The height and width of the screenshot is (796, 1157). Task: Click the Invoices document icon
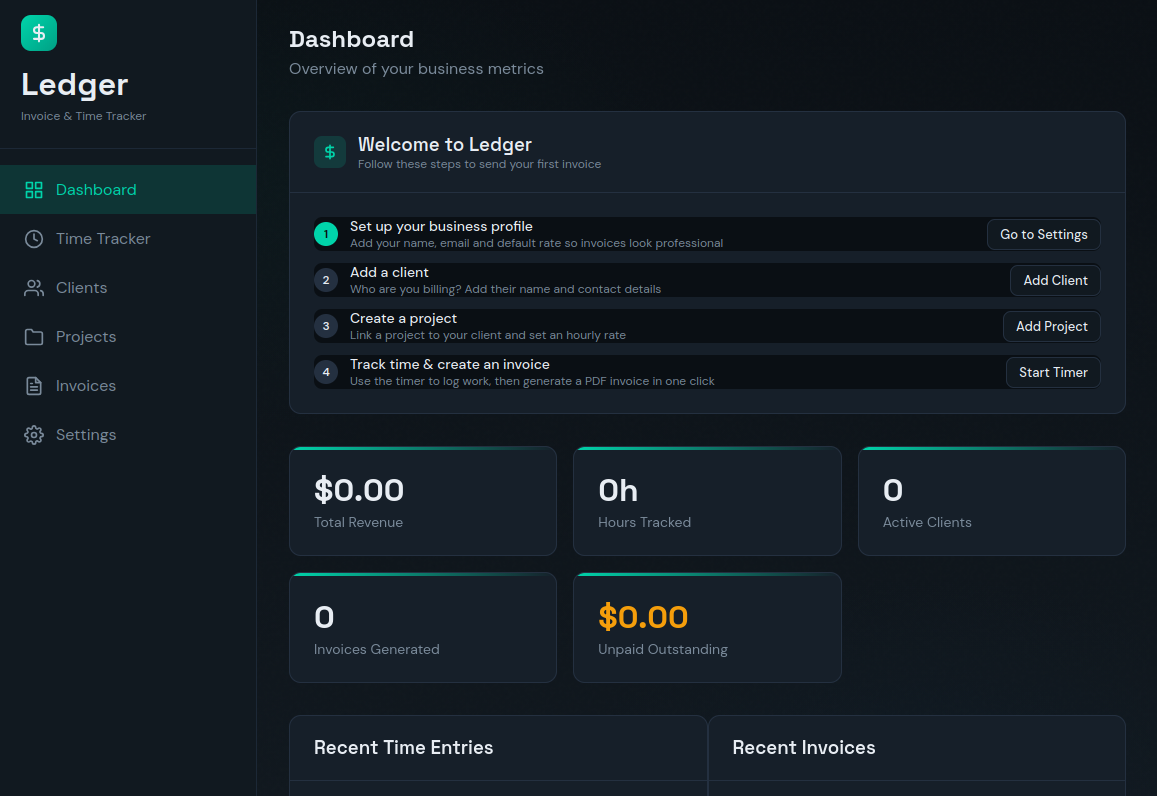pos(34,386)
